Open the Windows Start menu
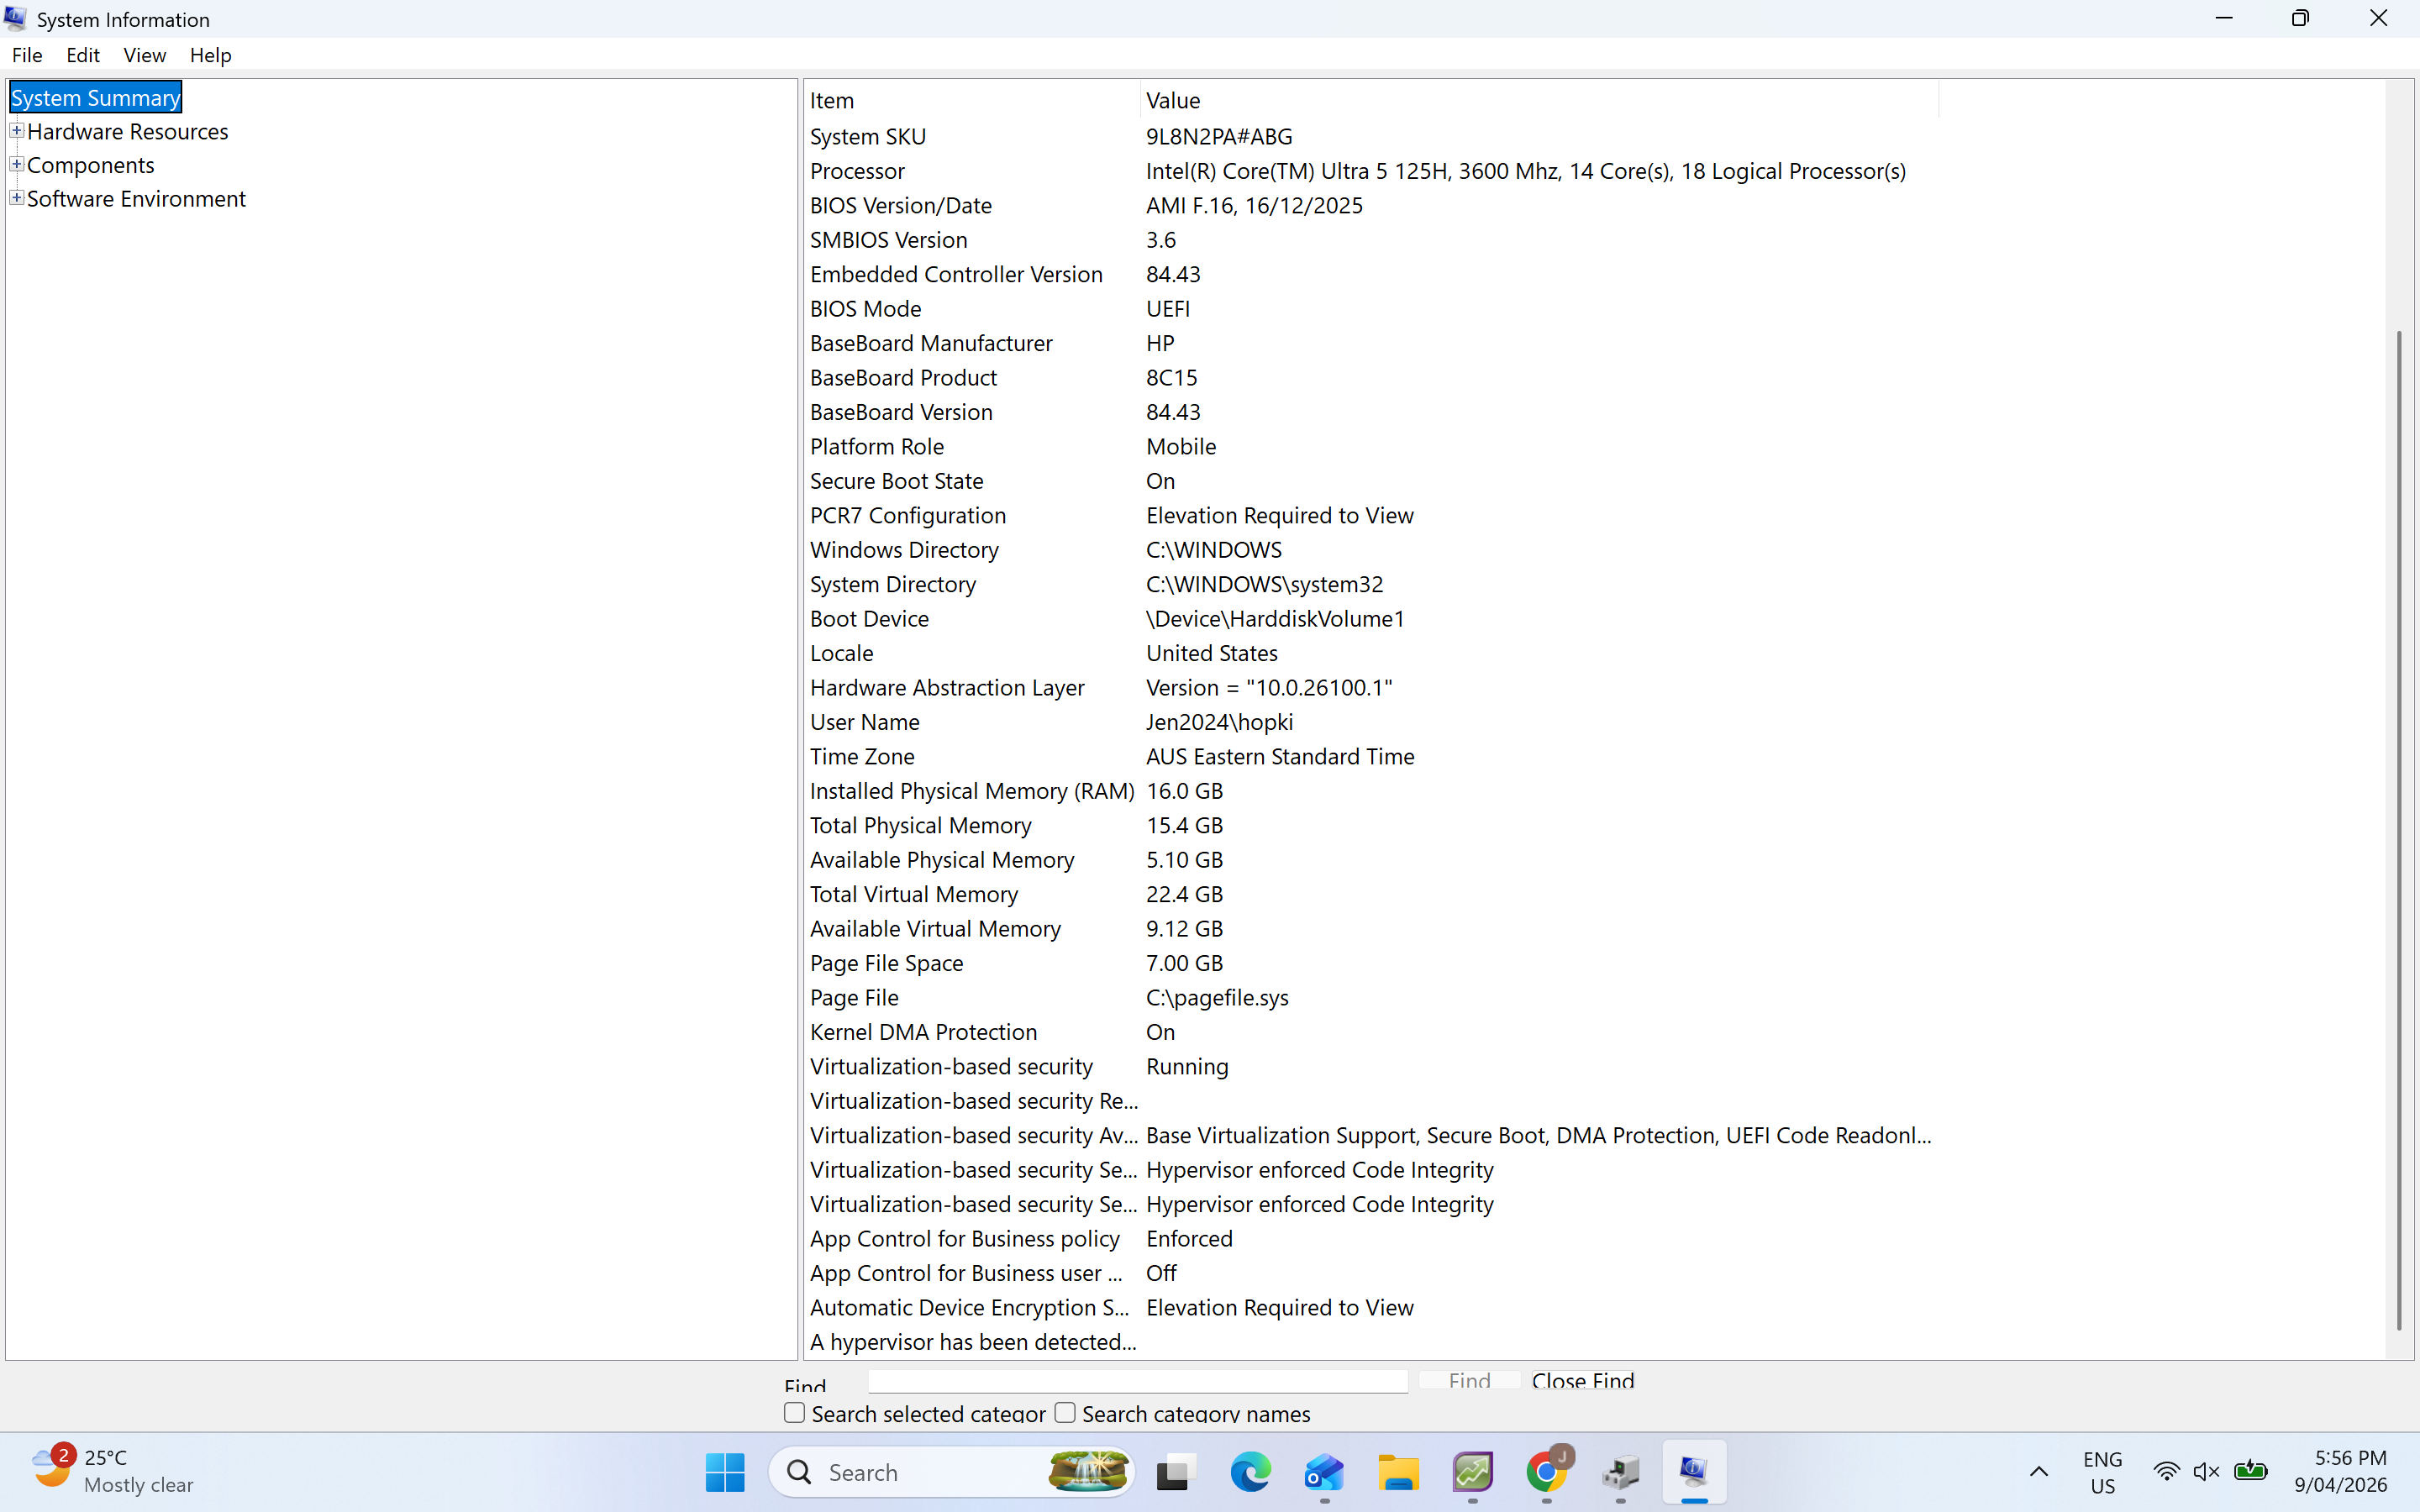This screenshot has width=2420, height=1512. 724,1472
